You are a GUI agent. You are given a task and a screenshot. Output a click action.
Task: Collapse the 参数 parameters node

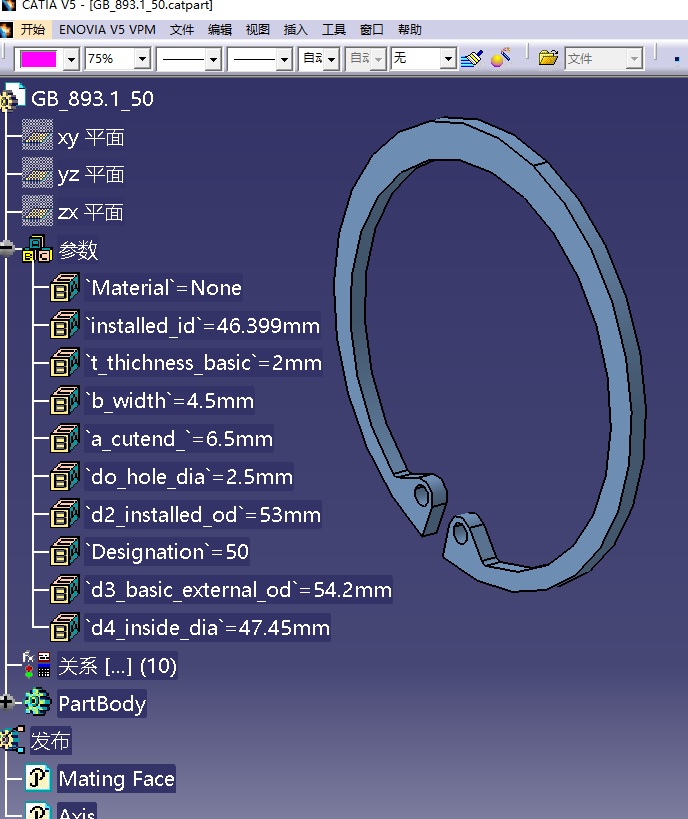pyautogui.click(x=6, y=249)
